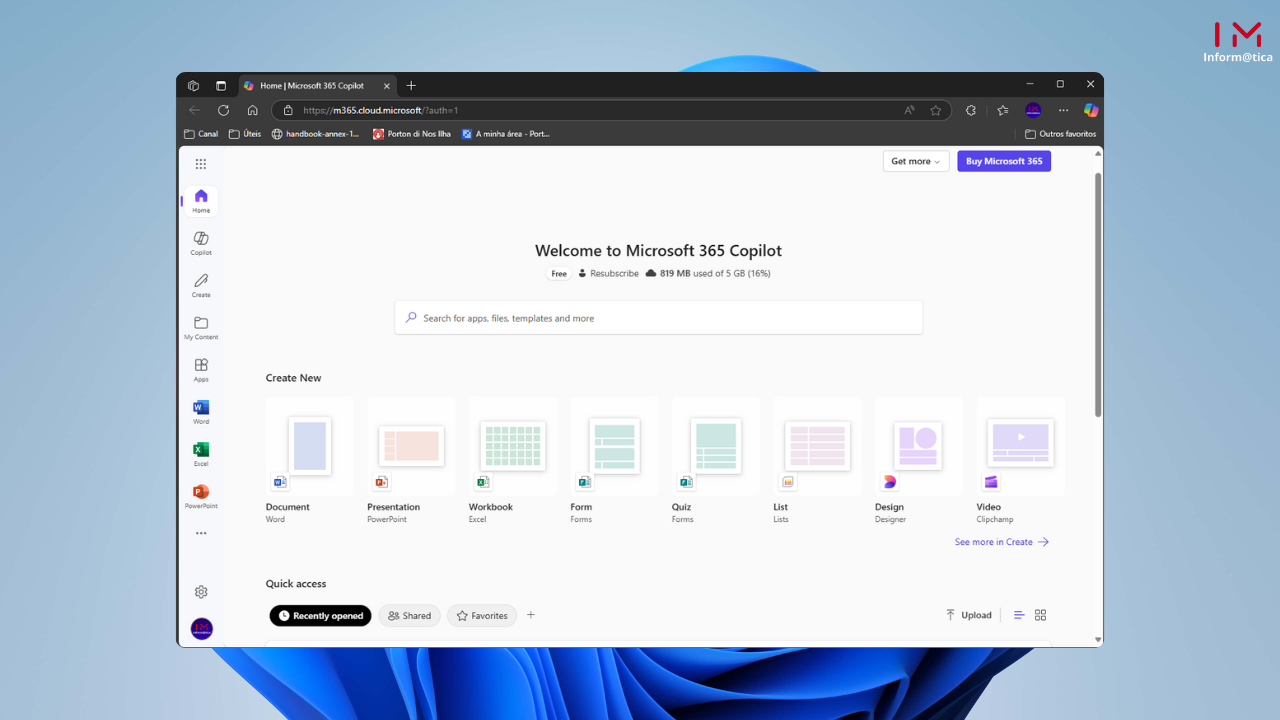This screenshot has height=720, width=1280.
Task: Toggle Read aloud icon in address bar
Action: [909, 110]
